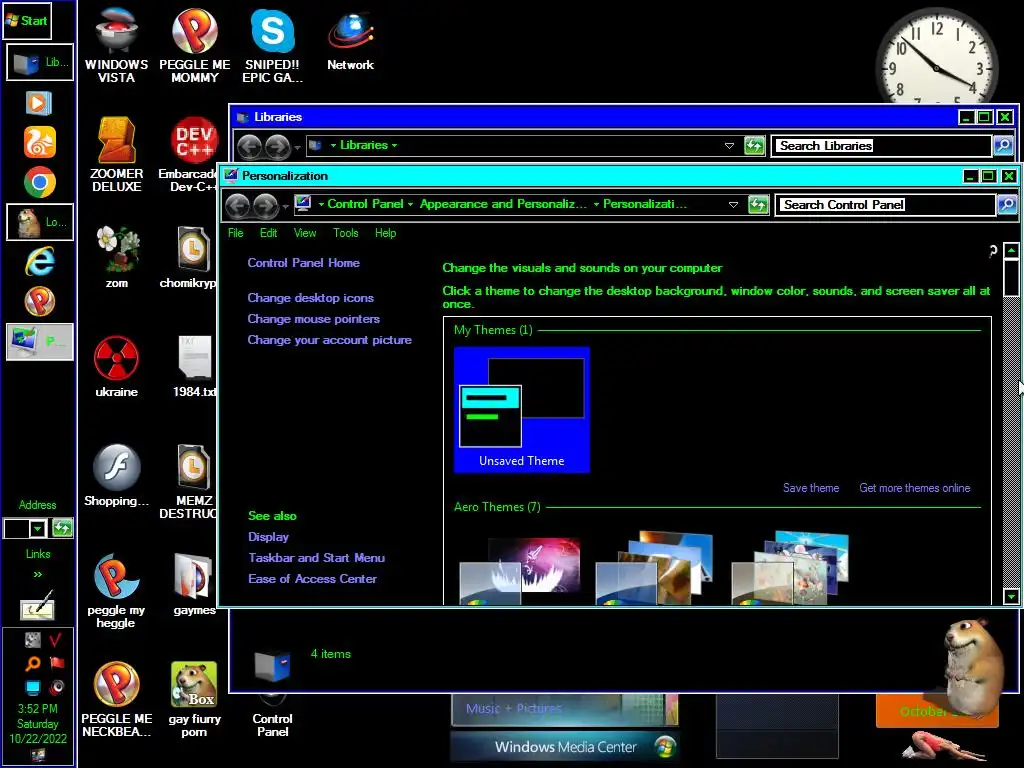The height and width of the screenshot is (768, 1024).
Task: Open the PEGGLE ME NECKBEA... icon
Action: (x=116, y=699)
